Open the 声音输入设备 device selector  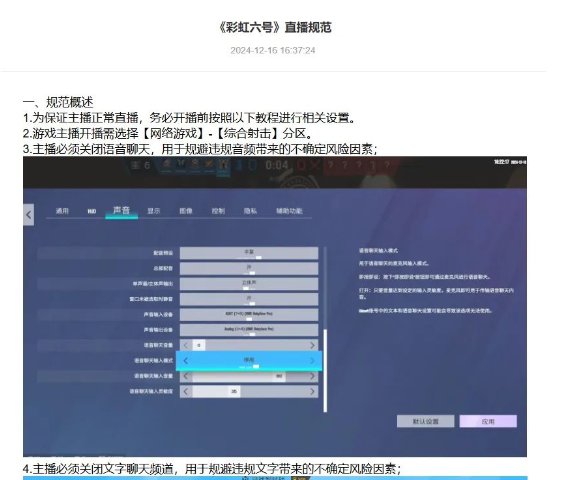[x=249, y=315]
